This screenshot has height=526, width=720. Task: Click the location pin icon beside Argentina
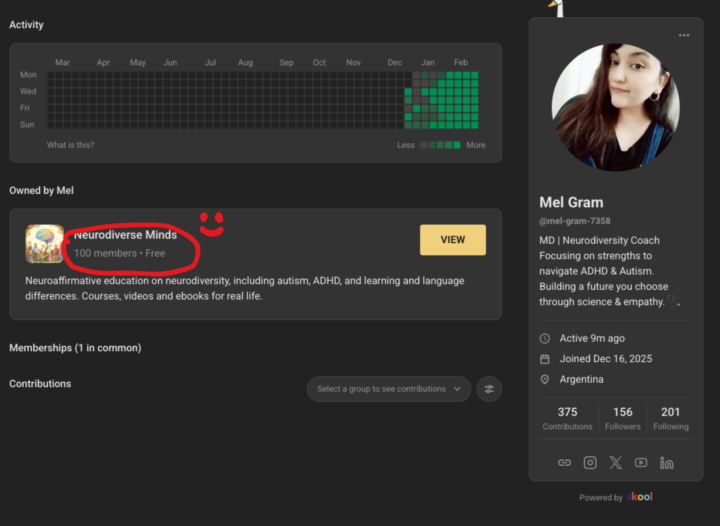(x=545, y=380)
